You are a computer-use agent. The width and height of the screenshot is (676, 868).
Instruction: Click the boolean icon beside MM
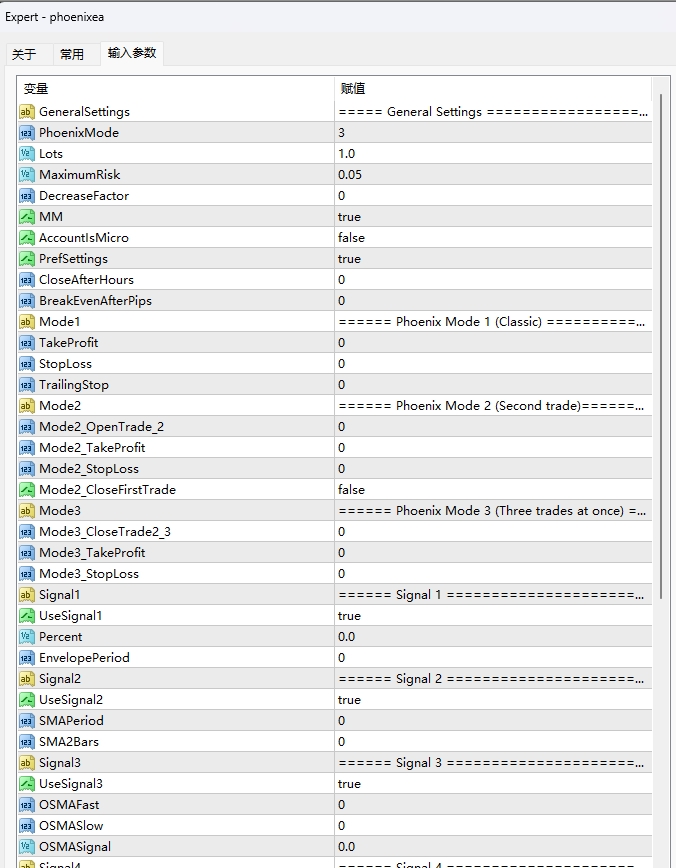tap(27, 217)
